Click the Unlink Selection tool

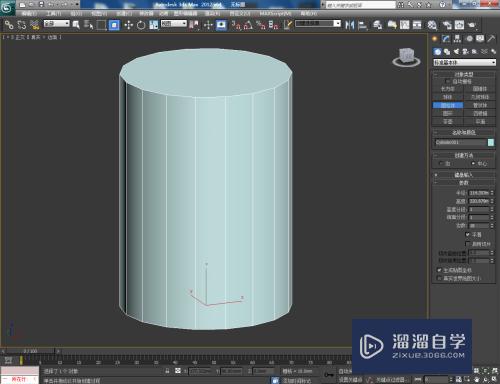22,25
